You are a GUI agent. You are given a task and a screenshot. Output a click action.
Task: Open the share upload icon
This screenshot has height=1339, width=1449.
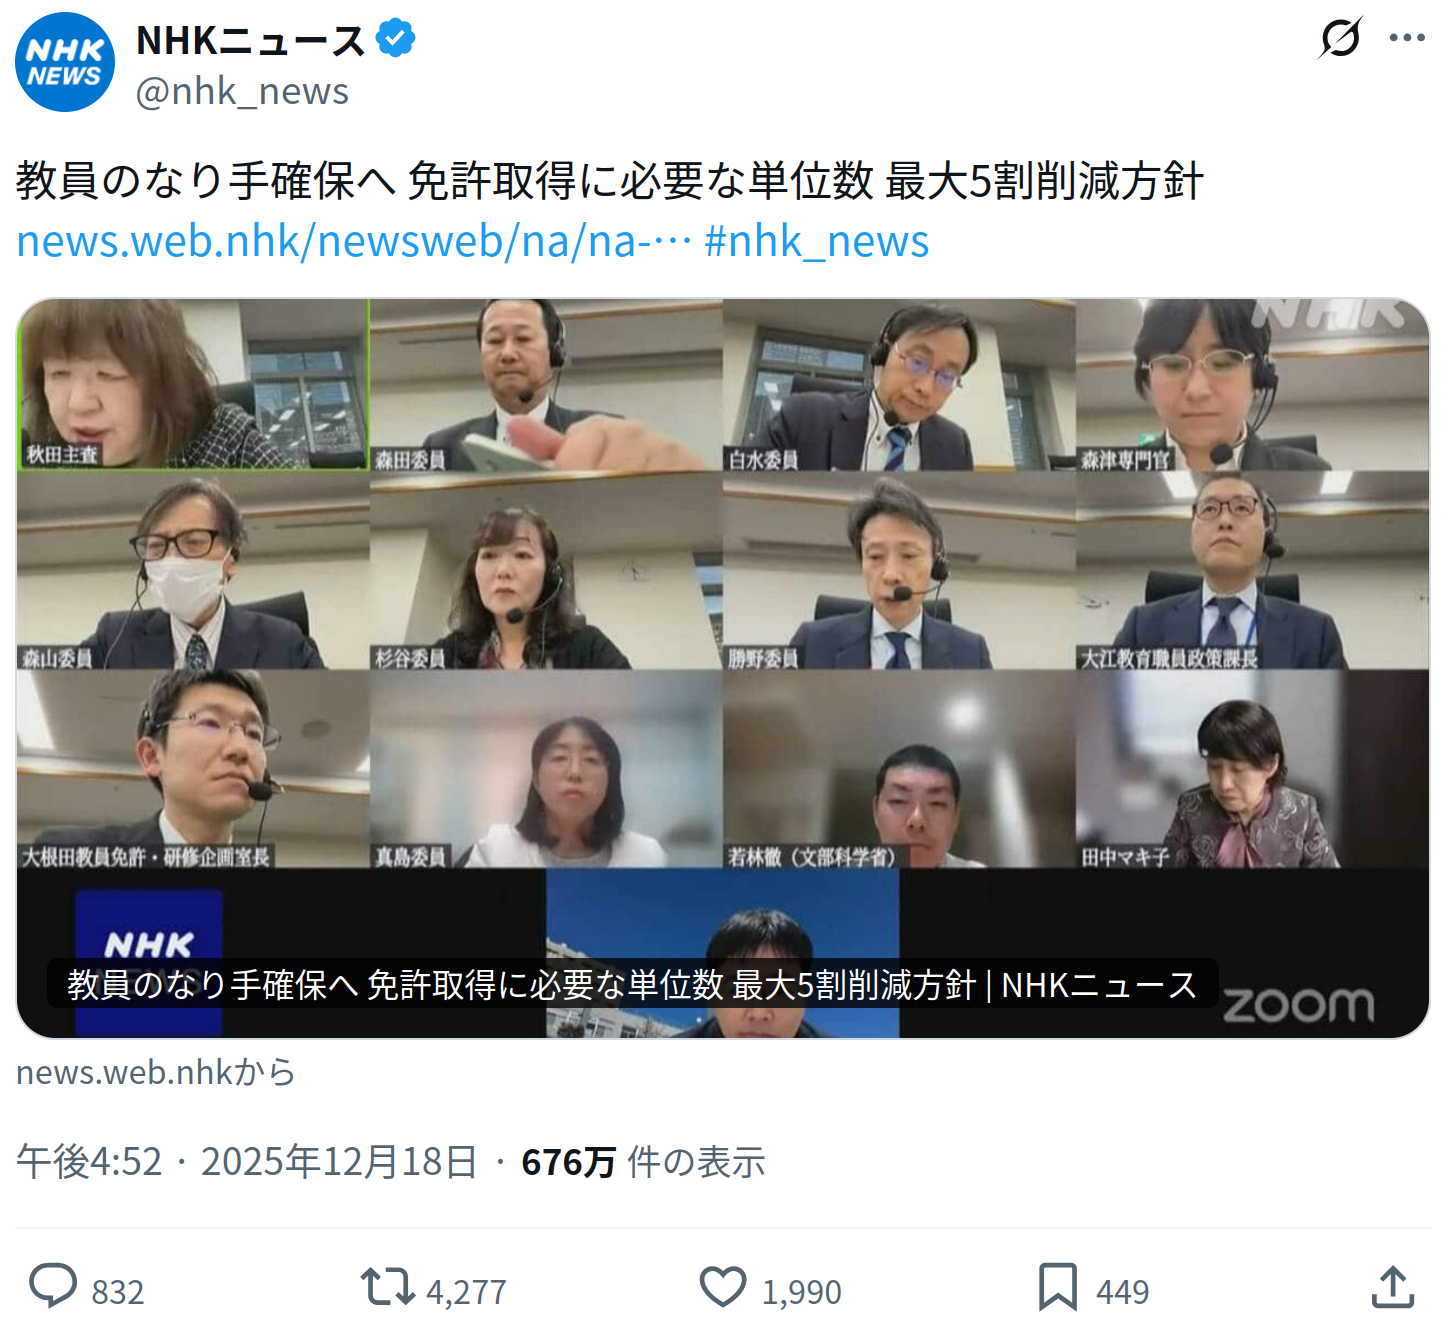(1392, 1287)
